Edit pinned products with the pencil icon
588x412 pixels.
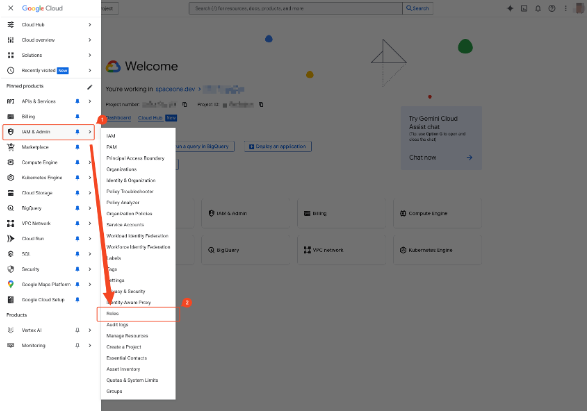click(x=89, y=87)
